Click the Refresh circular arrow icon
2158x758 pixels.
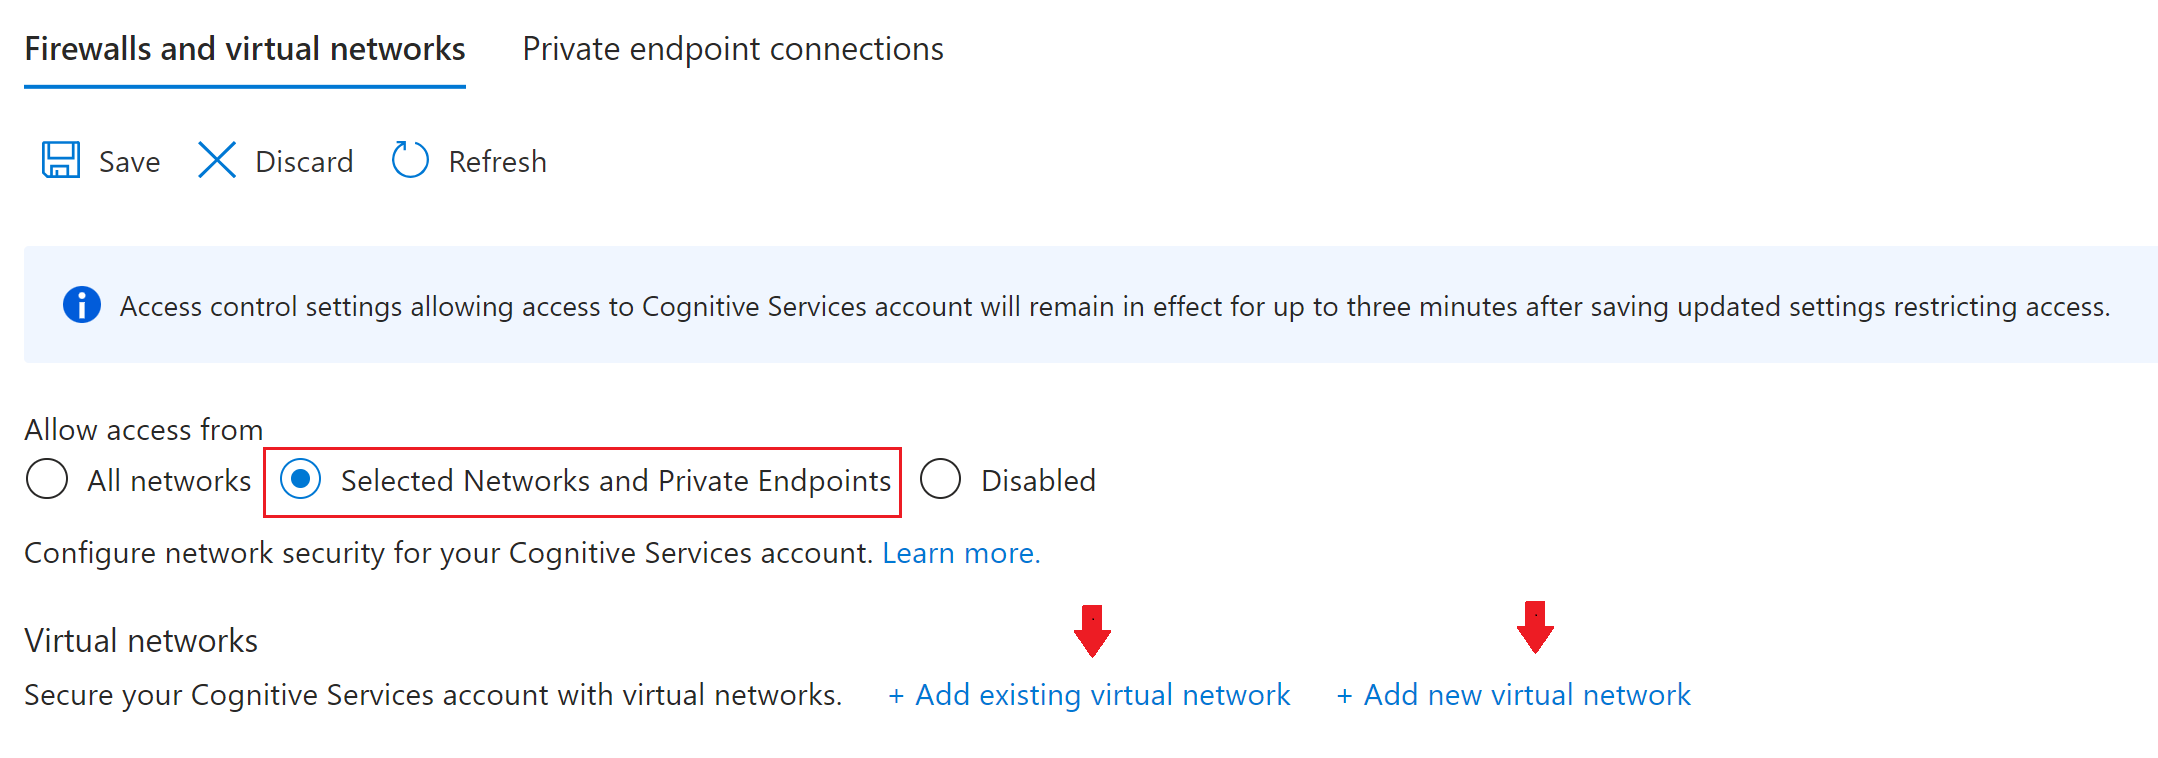click(x=409, y=160)
